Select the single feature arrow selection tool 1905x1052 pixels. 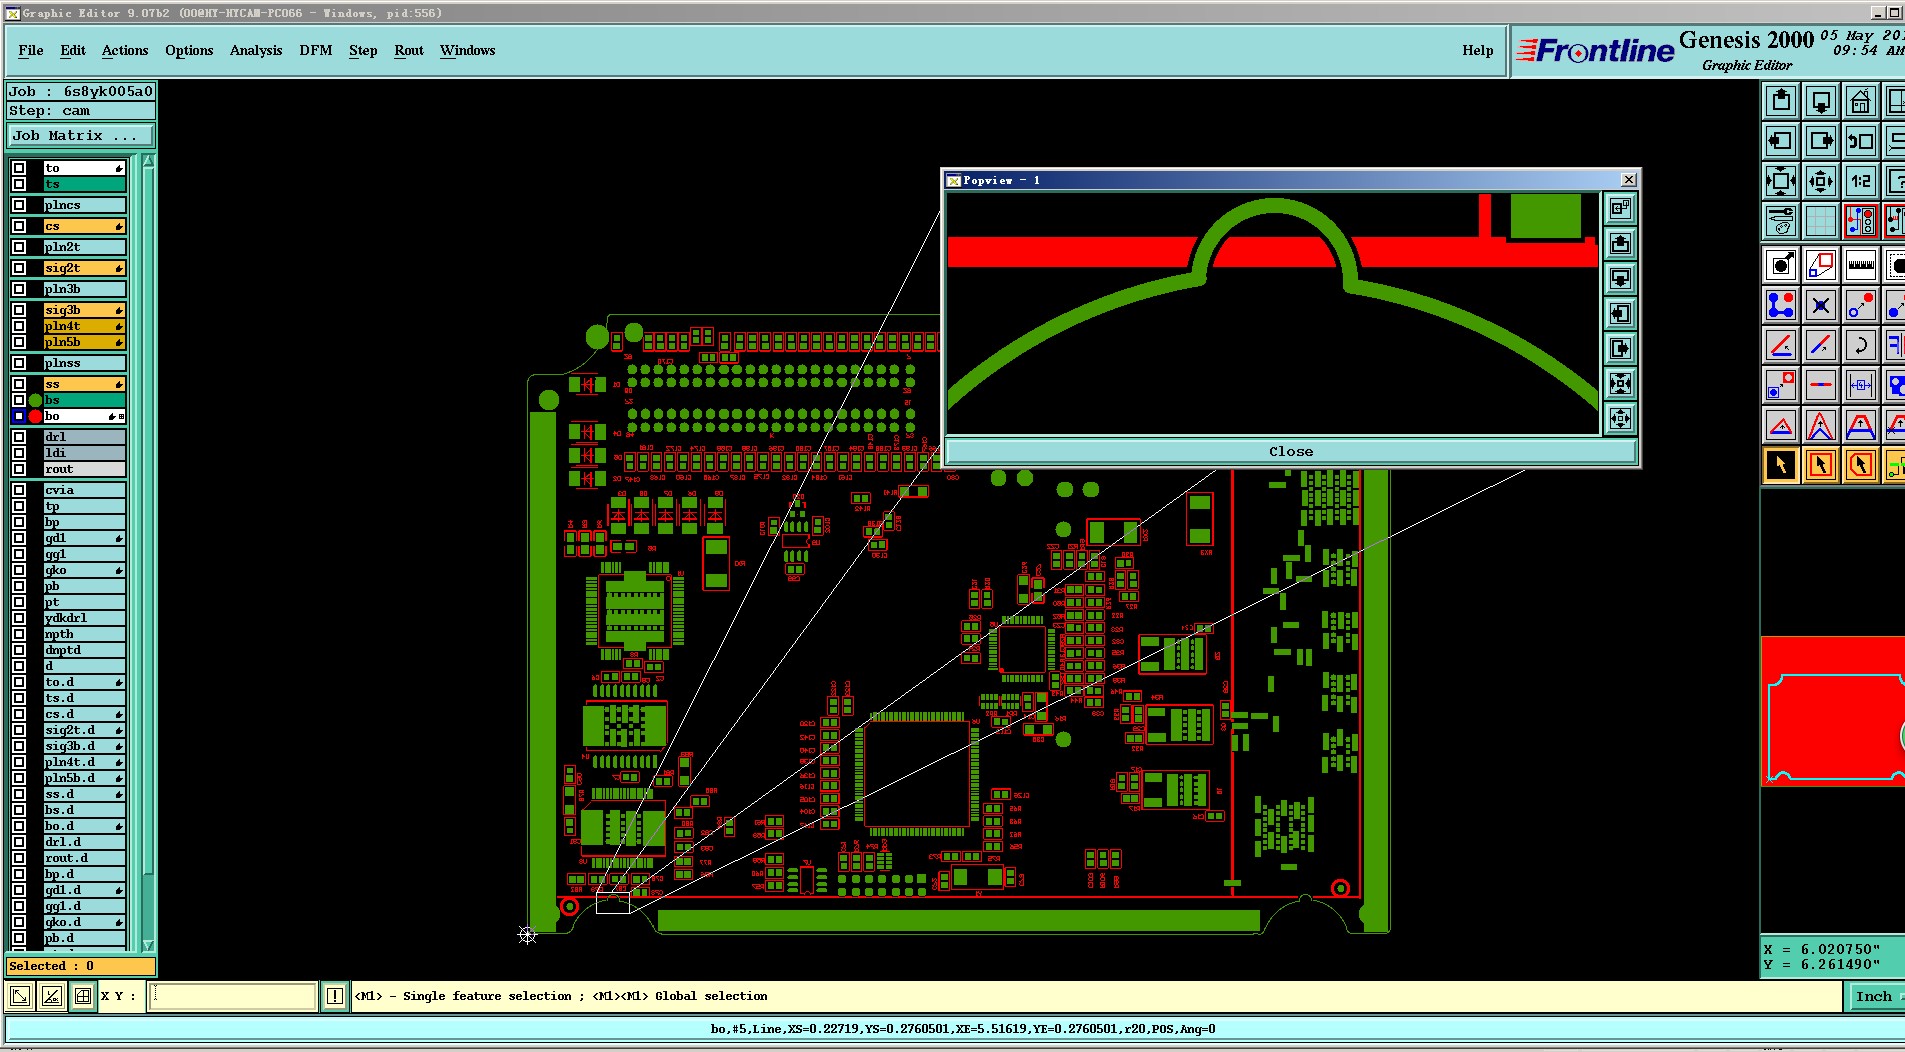coord(1781,465)
